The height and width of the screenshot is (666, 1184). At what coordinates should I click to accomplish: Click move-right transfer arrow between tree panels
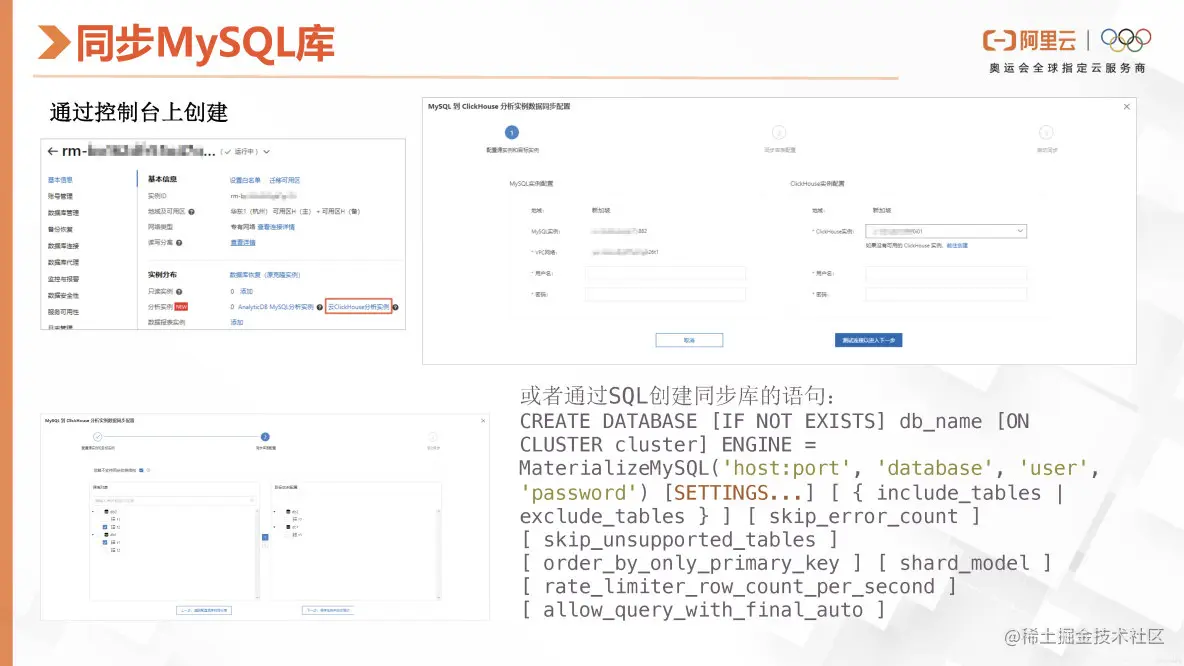265,537
